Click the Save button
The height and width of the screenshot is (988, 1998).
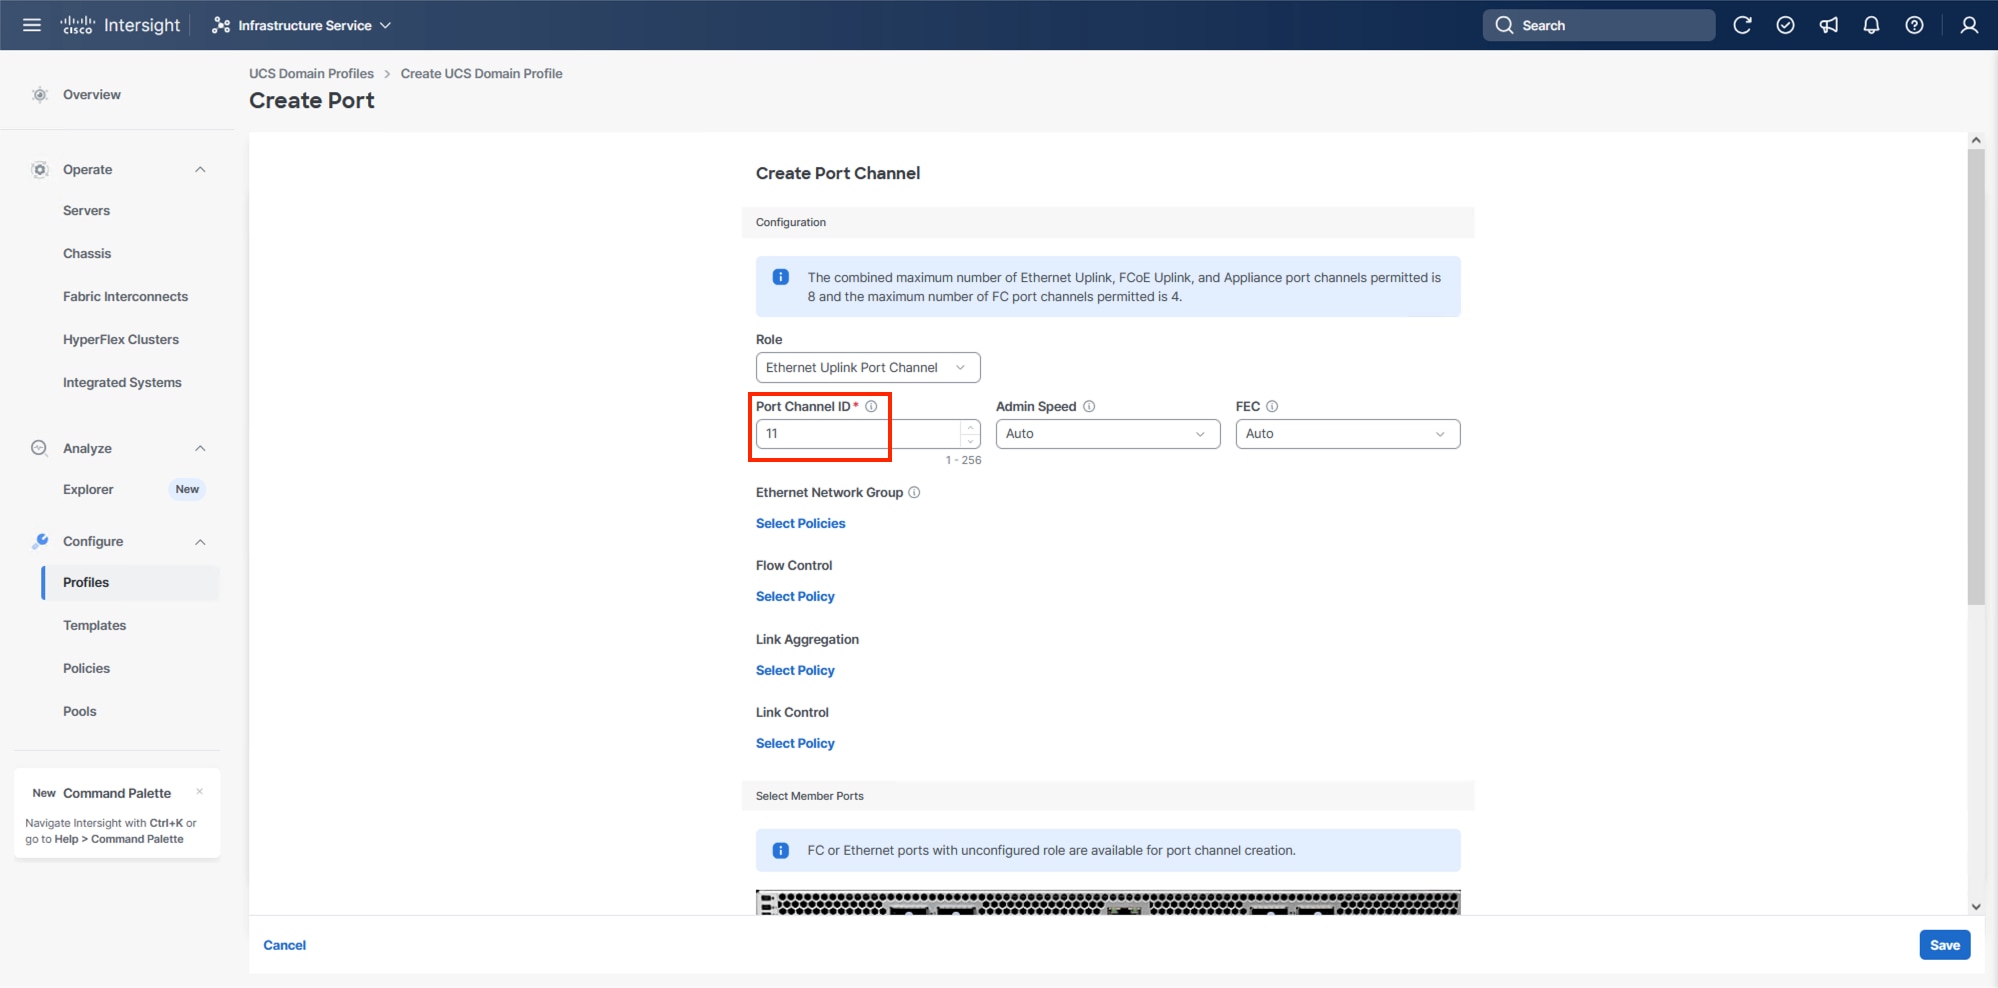1944,944
